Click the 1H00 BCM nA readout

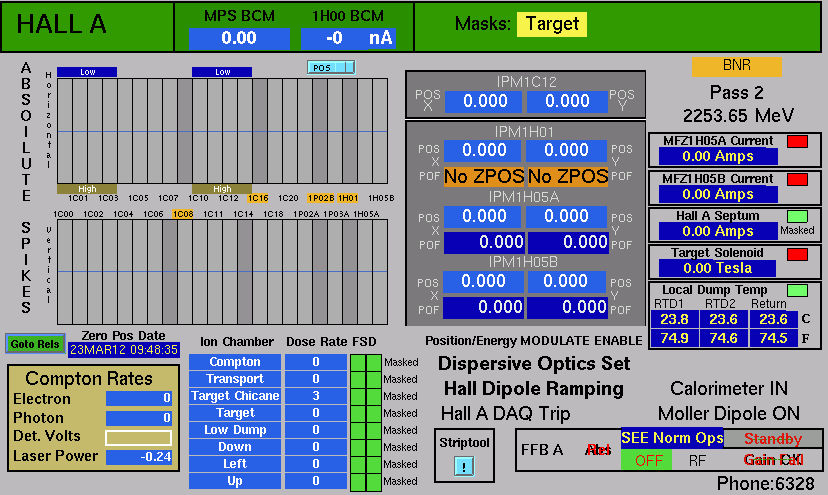pyautogui.click(x=349, y=38)
